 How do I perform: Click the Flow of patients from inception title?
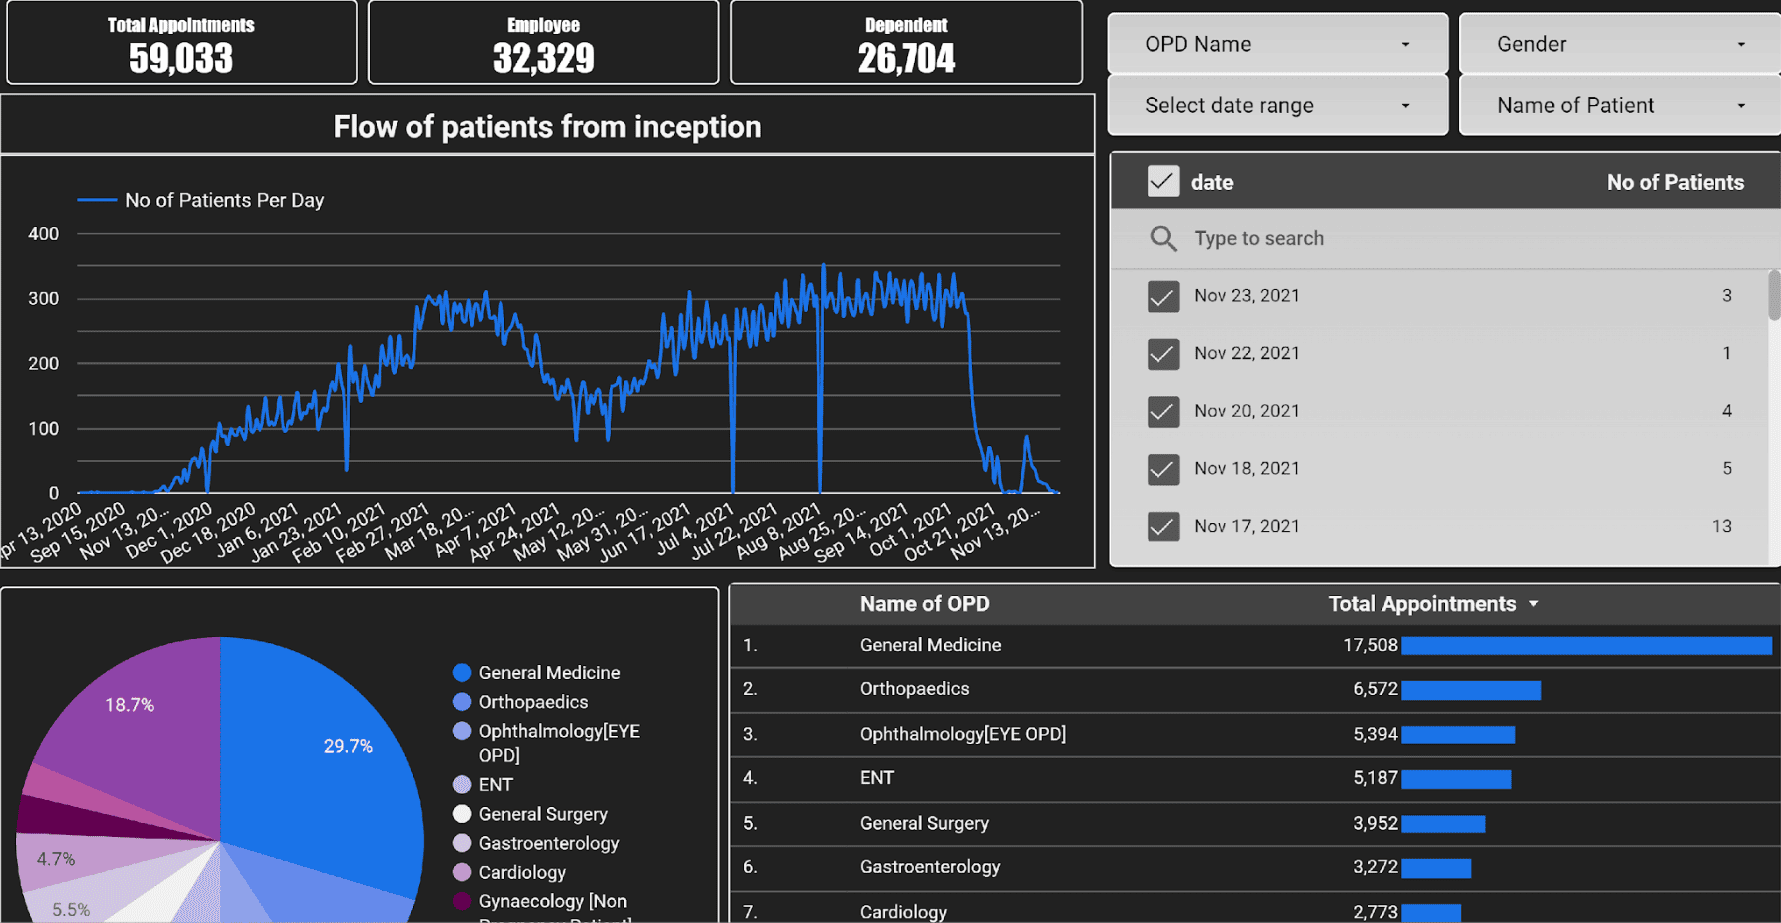tap(547, 127)
